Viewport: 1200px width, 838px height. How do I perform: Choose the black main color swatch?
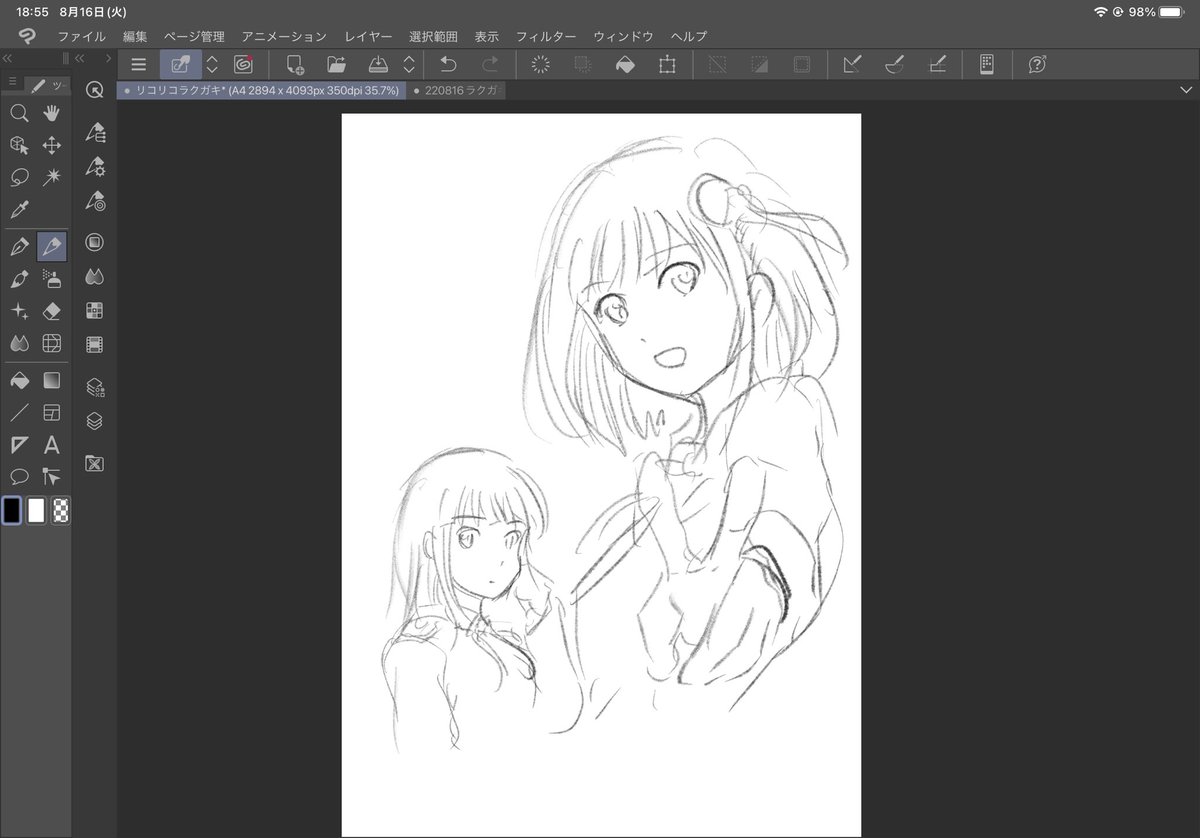click(x=11, y=510)
